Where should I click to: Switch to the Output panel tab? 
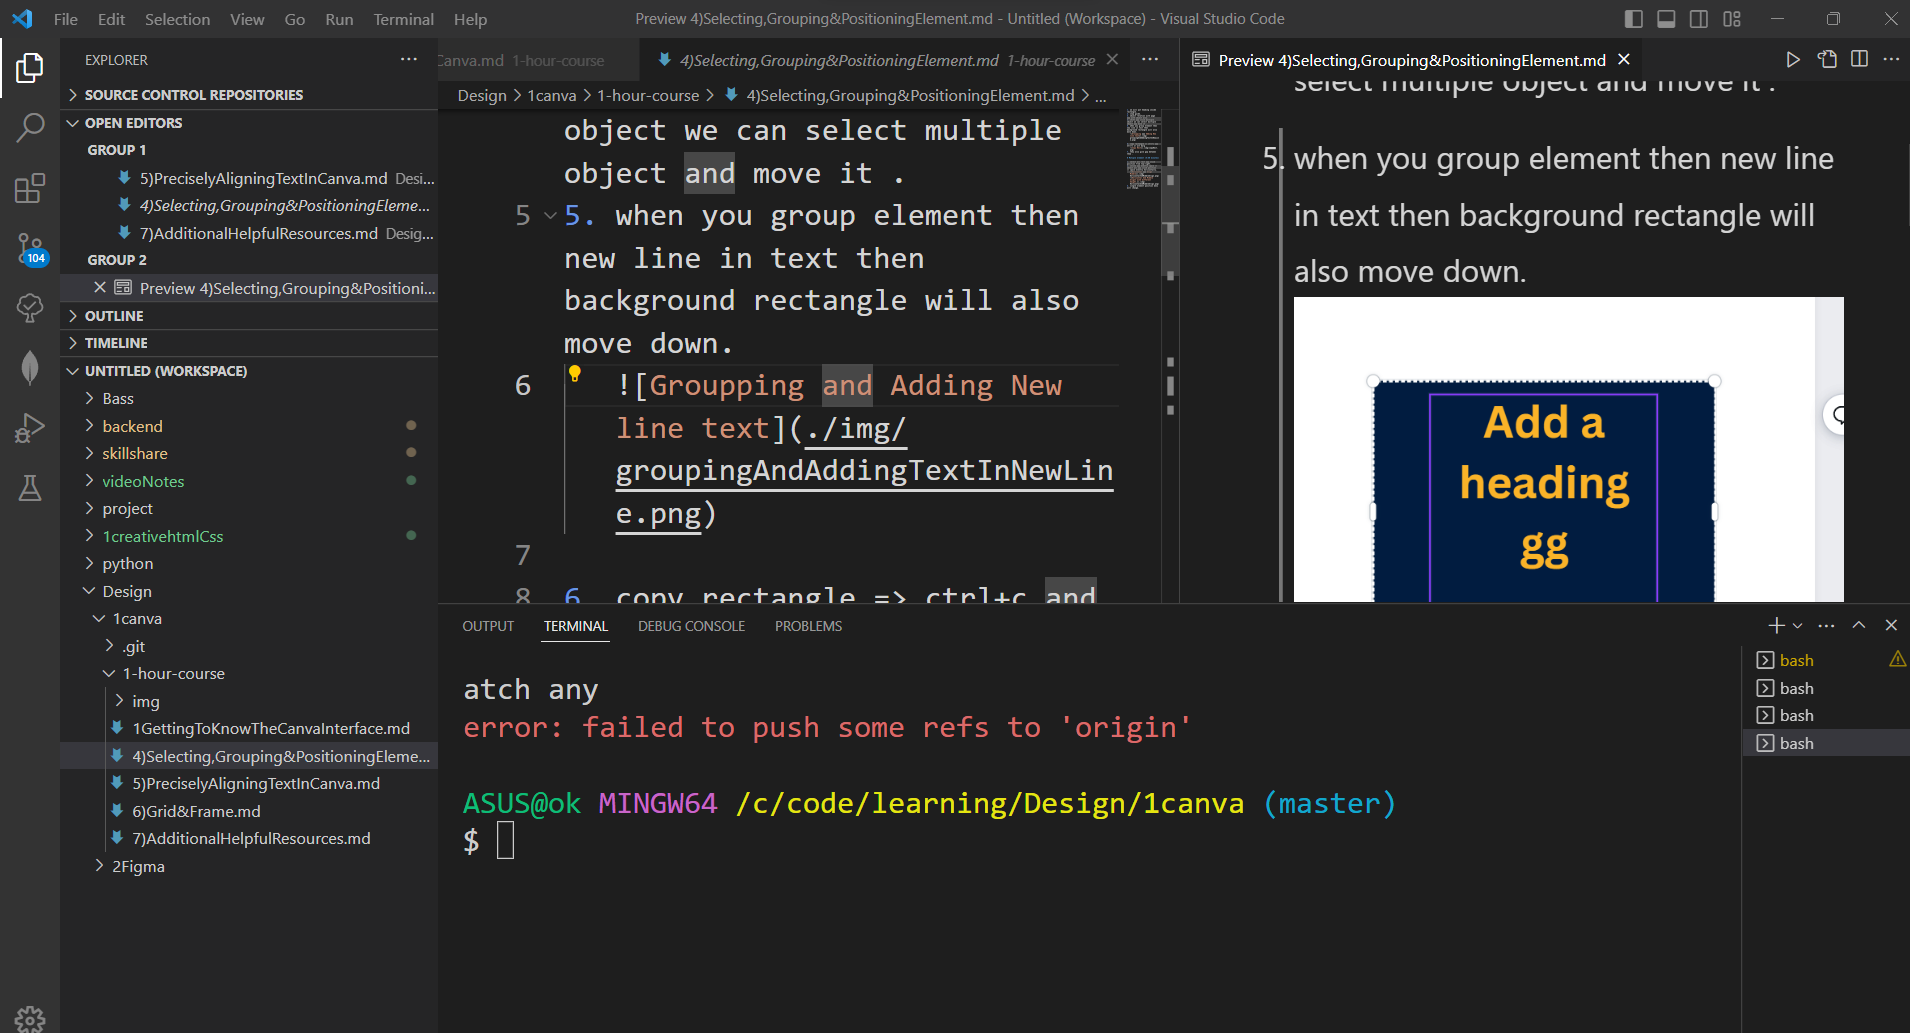tap(488, 626)
